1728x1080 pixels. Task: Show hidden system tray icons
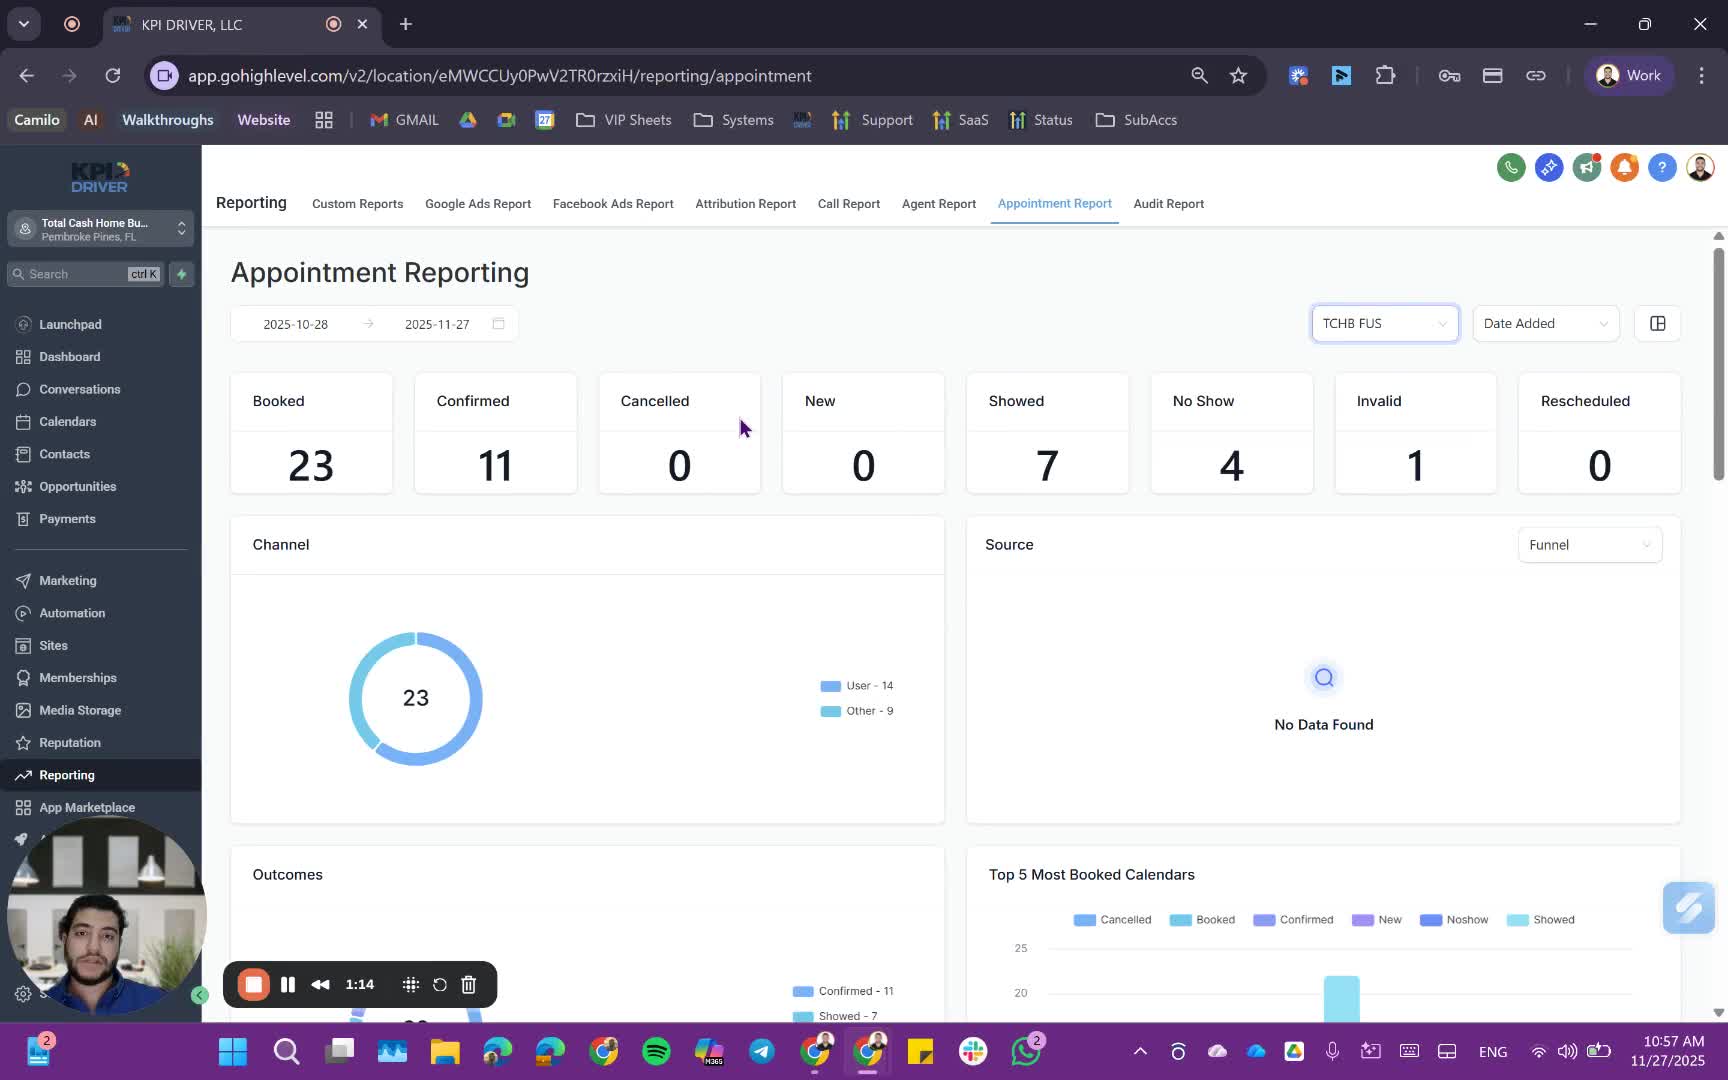pyautogui.click(x=1139, y=1051)
